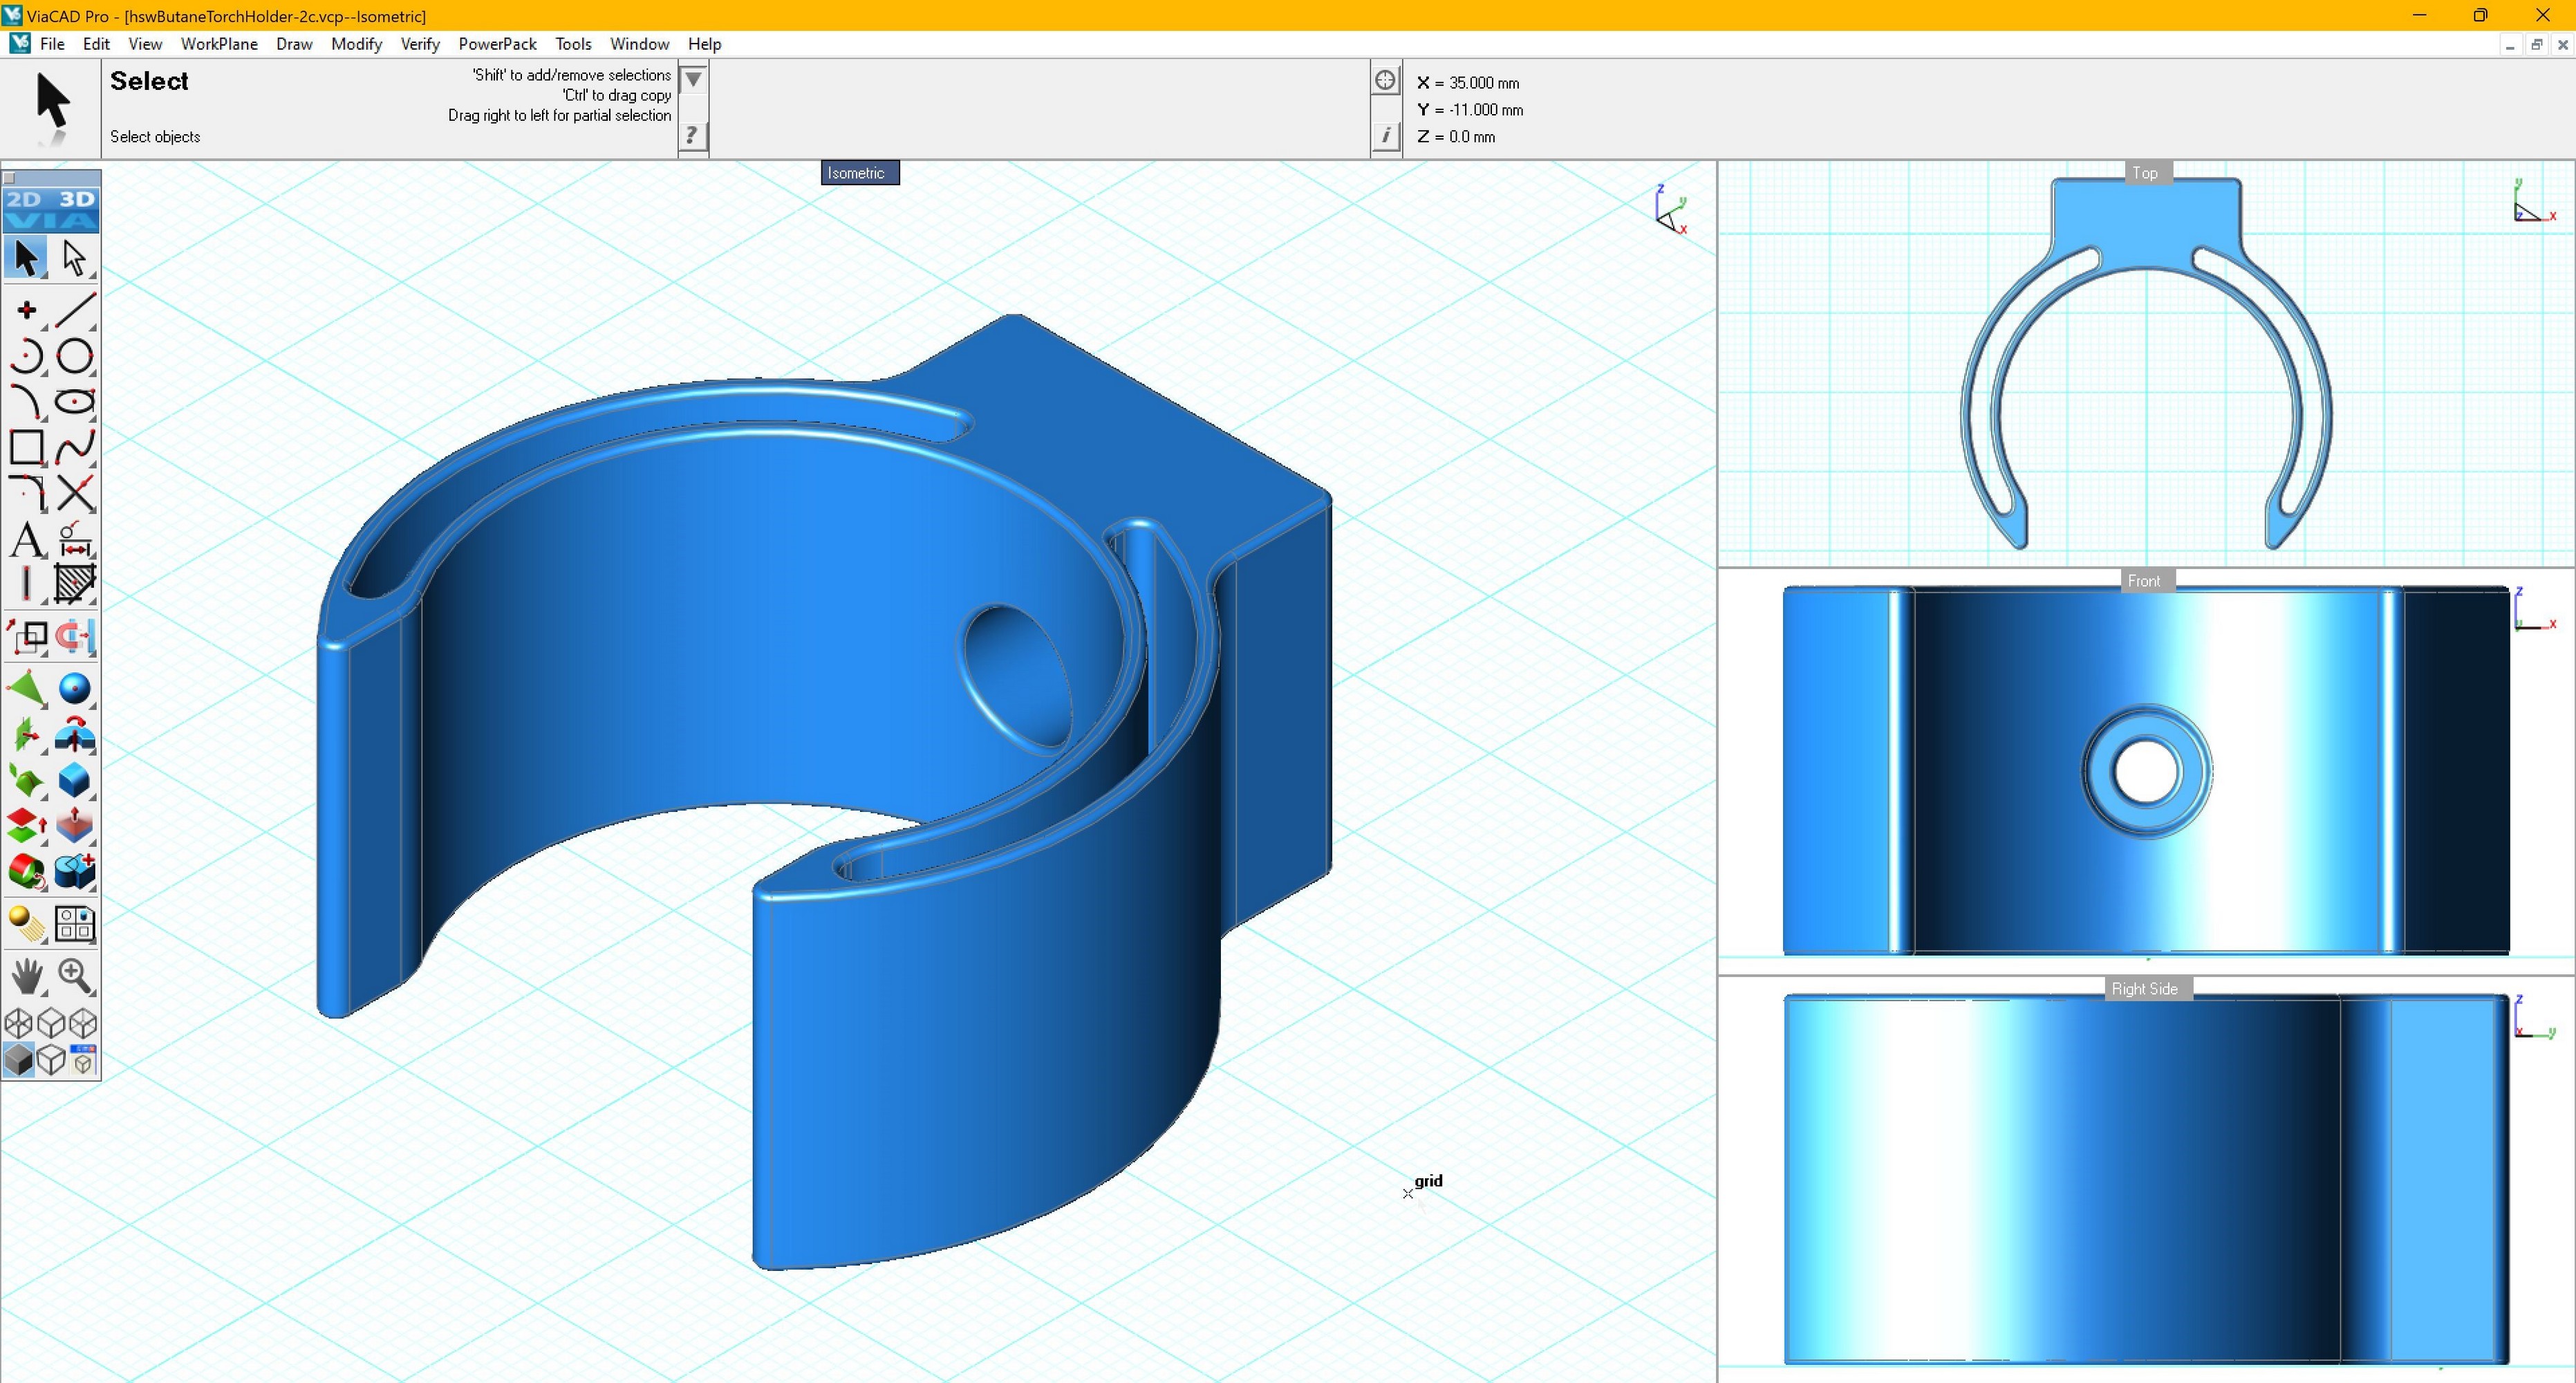Select the Circle drawing tool
This screenshot has height=1383, width=2576.
[x=75, y=356]
